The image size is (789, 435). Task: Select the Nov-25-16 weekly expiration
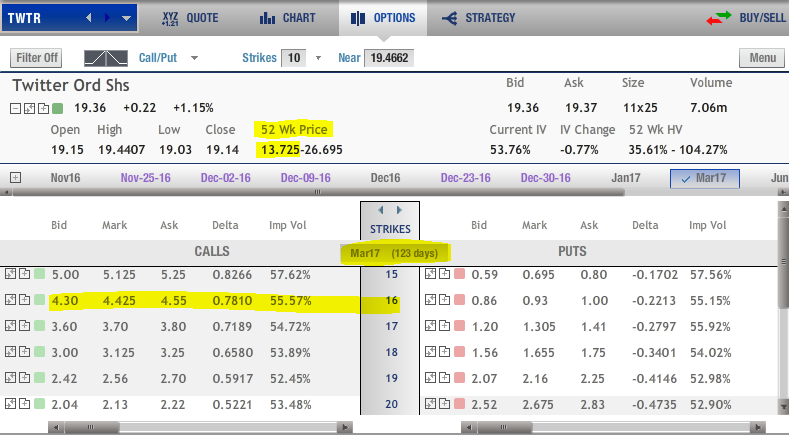point(145,178)
